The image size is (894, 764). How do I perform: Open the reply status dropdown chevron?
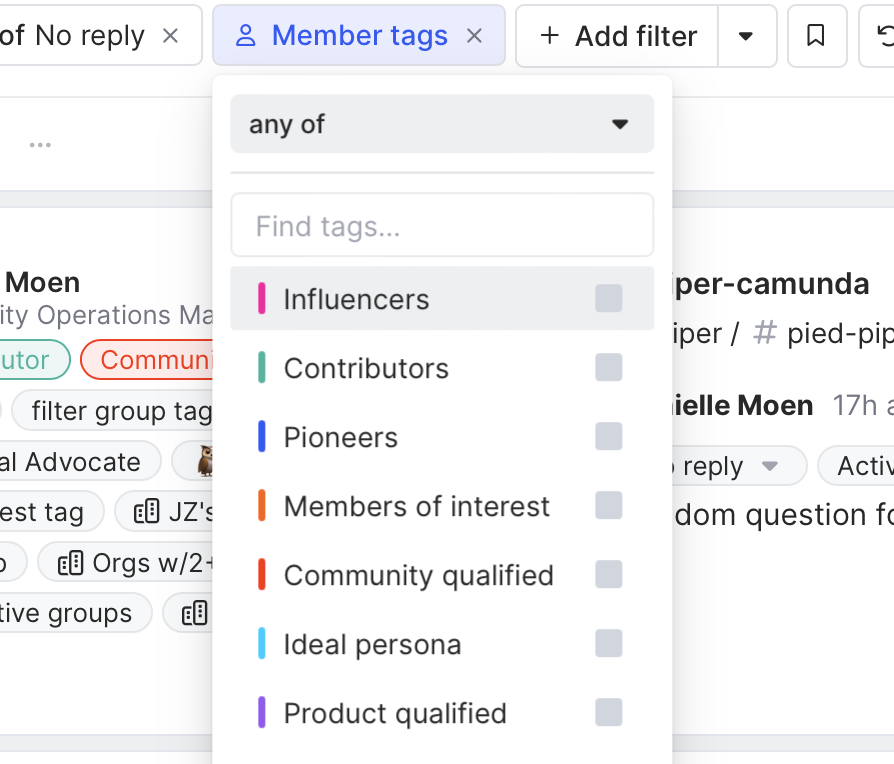click(x=769, y=466)
